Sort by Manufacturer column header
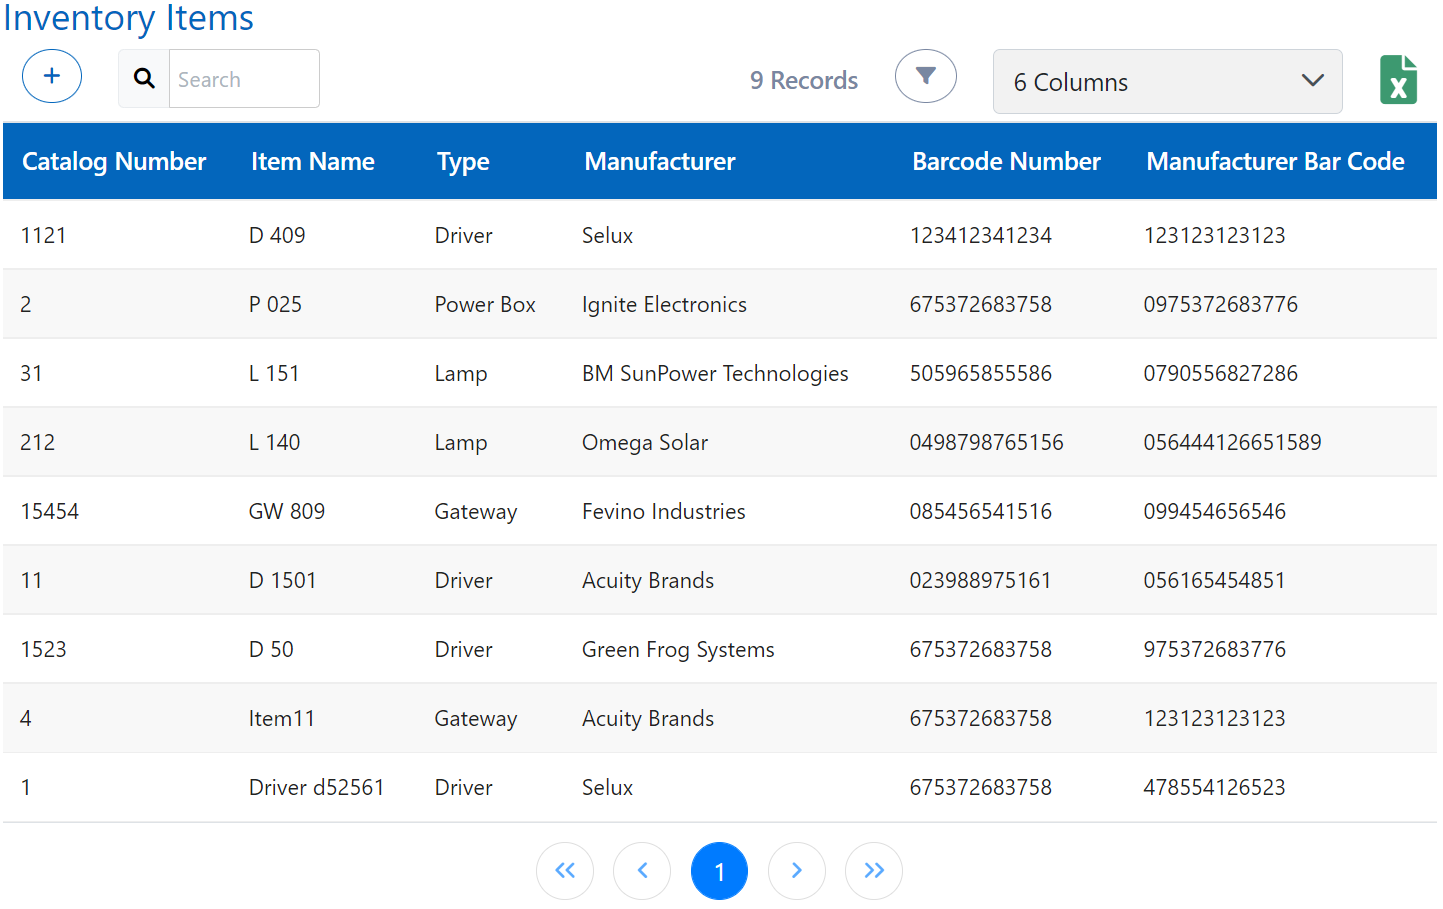Screen dimensions: 1443x909 click(x=659, y=162)
